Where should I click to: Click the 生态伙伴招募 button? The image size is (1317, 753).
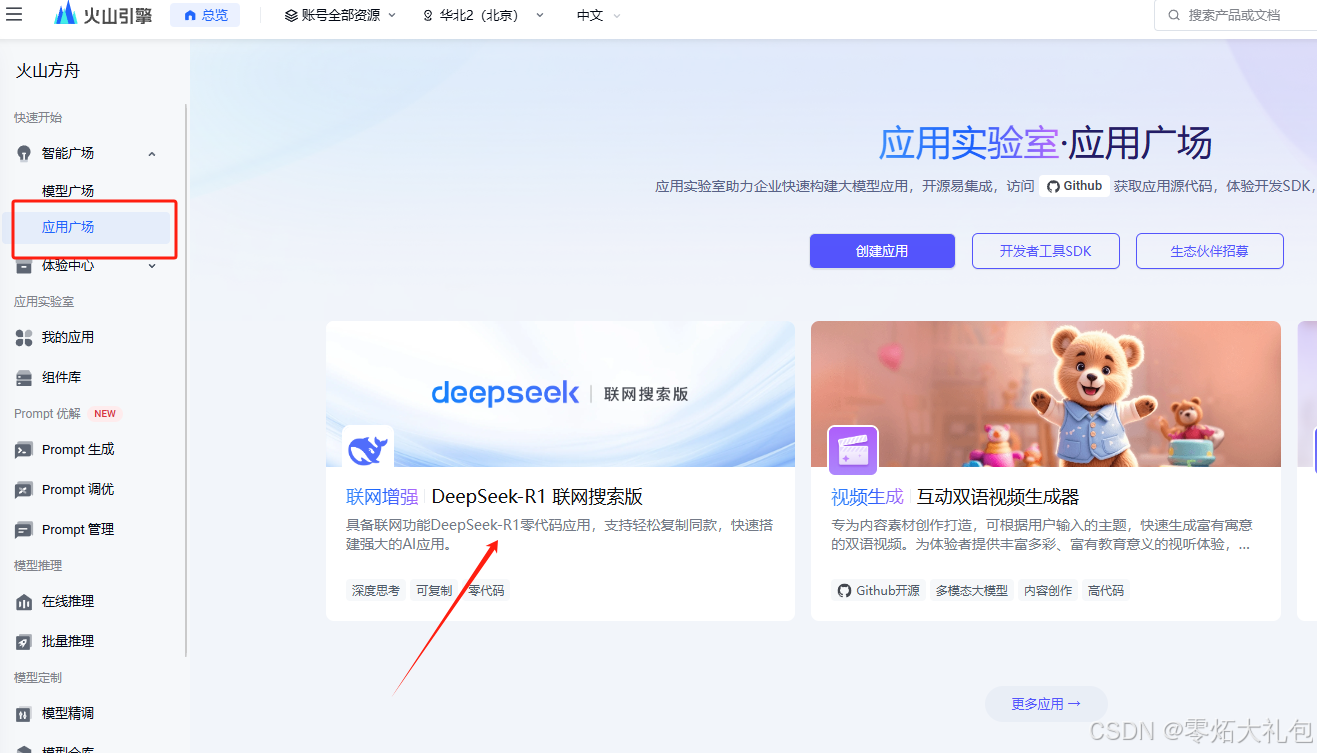click(x=1209, y=251)
